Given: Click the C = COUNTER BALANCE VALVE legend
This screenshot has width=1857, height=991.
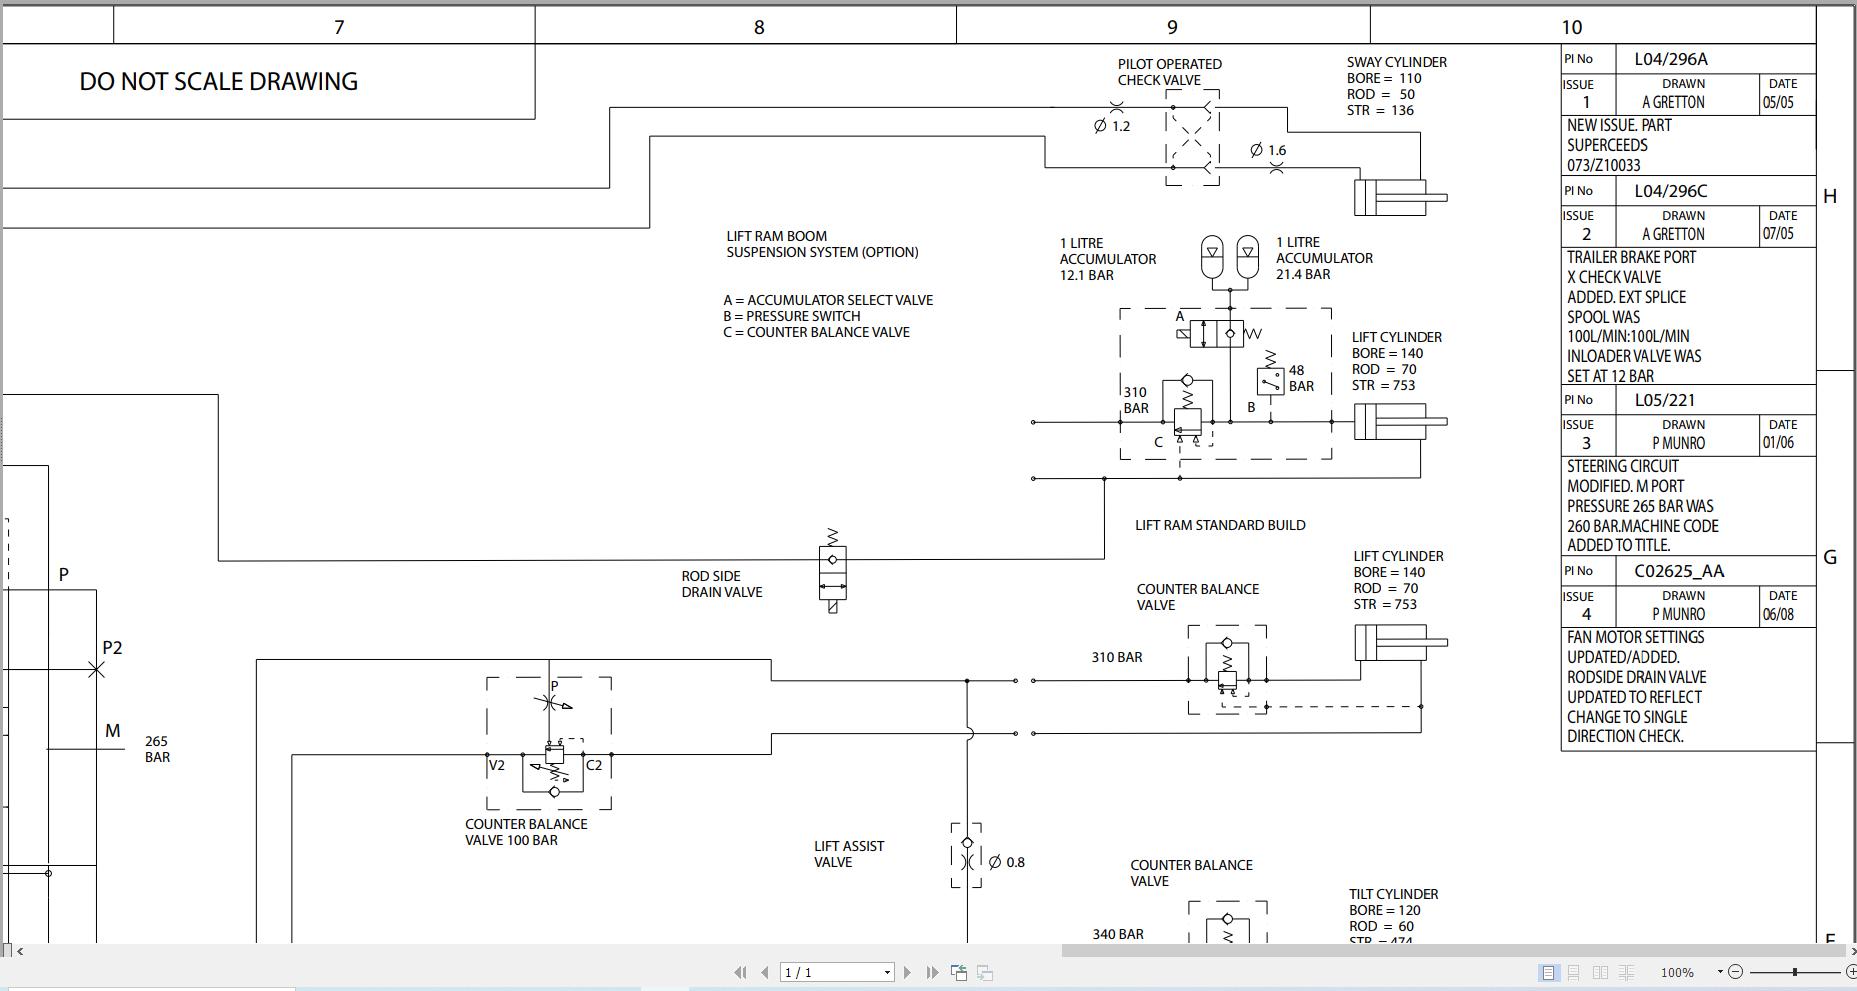Looking at the screenshot, I should coord(816,332).
